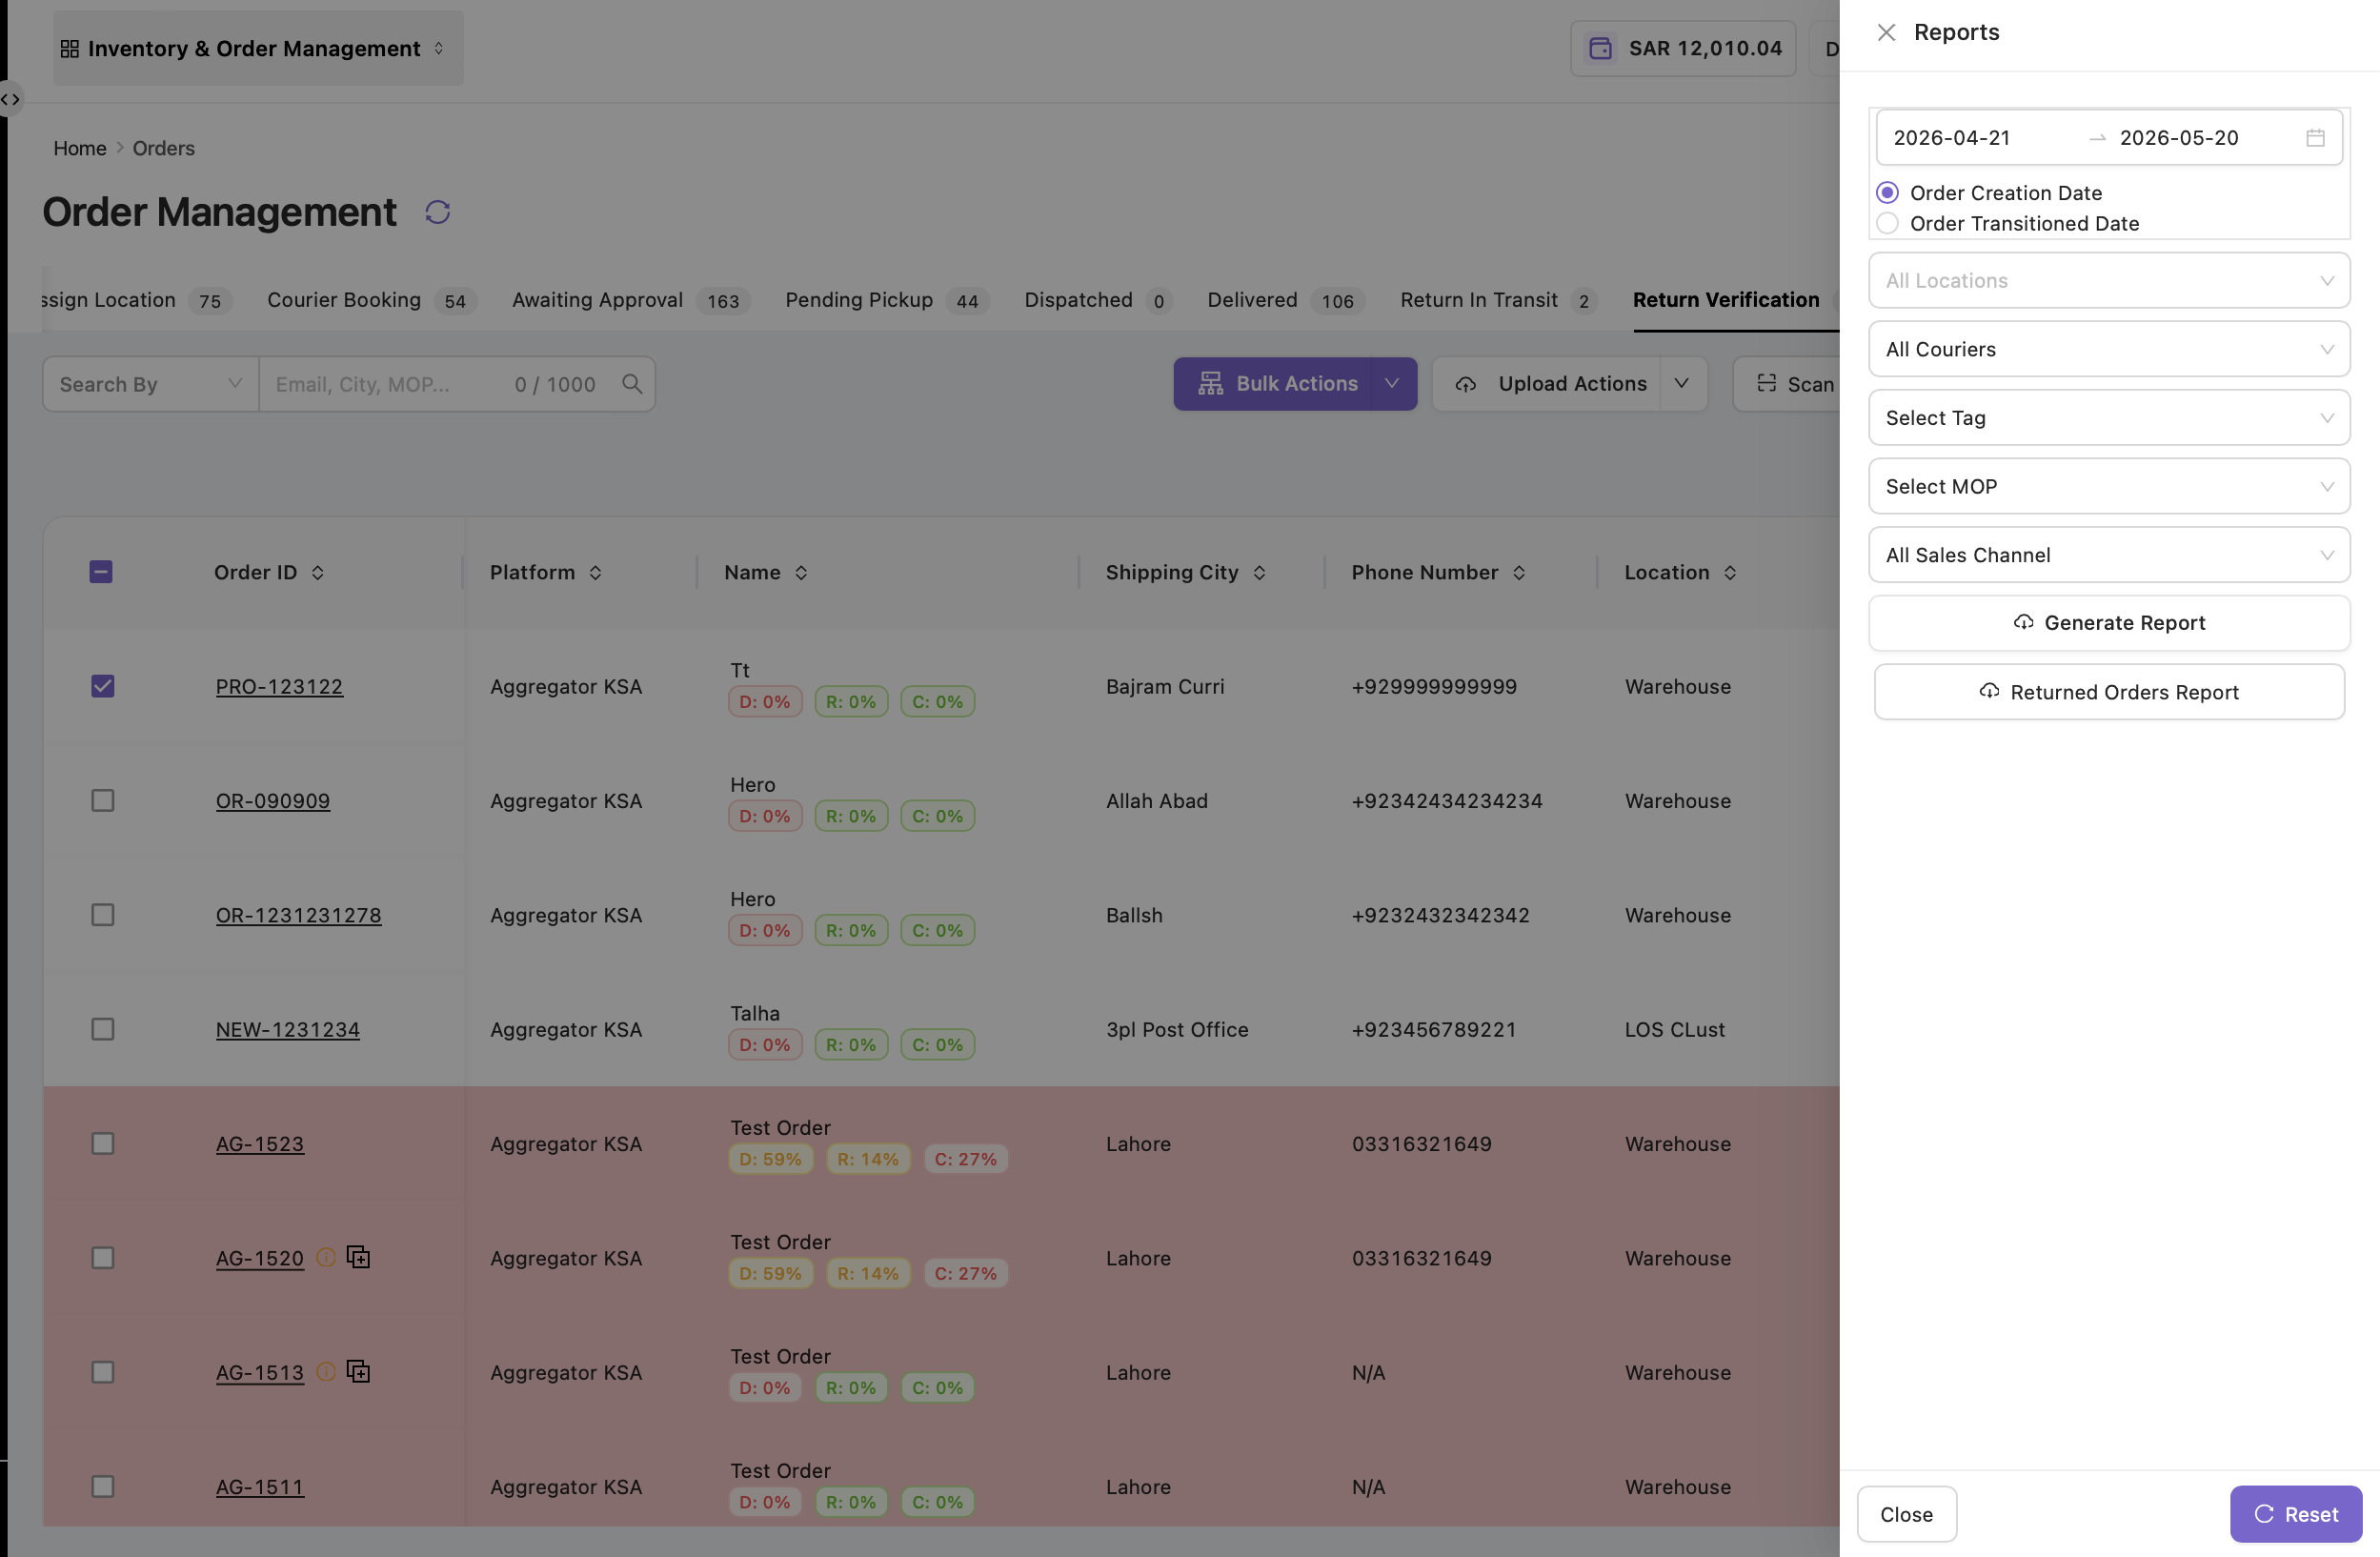This screenshot has width=2380, height=1557.
Task: Expand the Select MOP dropdown
Action: [2109, 486]
